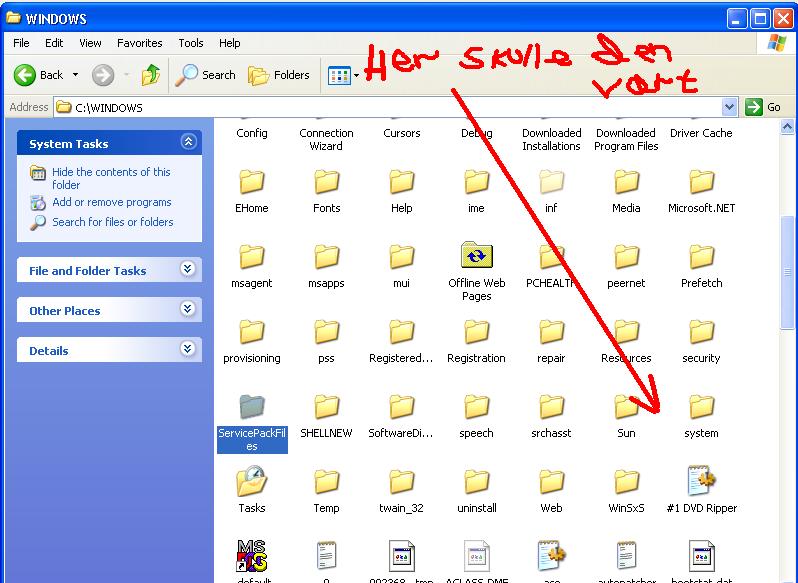Click the vertical scrollbar up arrow
This screenshot has width=798, height=583.
pyautogui.click(x=787, y=126)
